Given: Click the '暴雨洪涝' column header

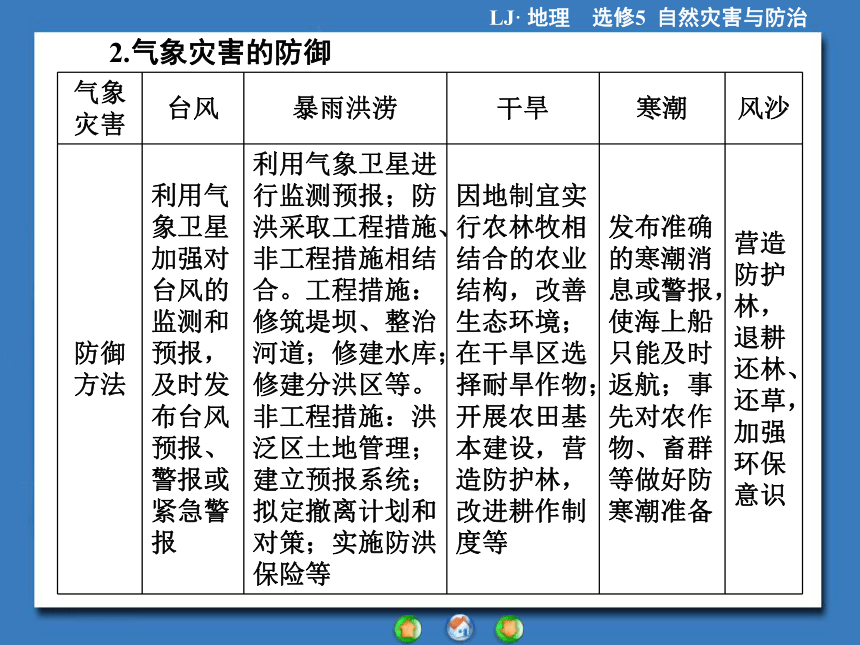Looking at the screenshot, I should click(345, 108).
